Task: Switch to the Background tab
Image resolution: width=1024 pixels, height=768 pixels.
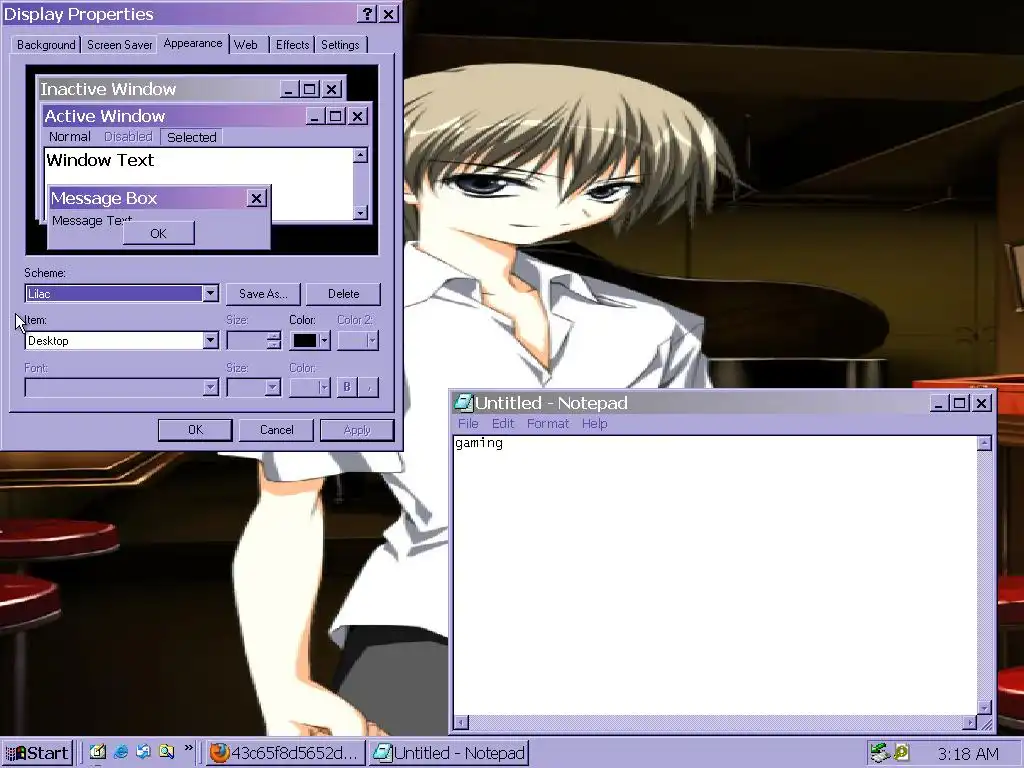Action: coord(46,44)
